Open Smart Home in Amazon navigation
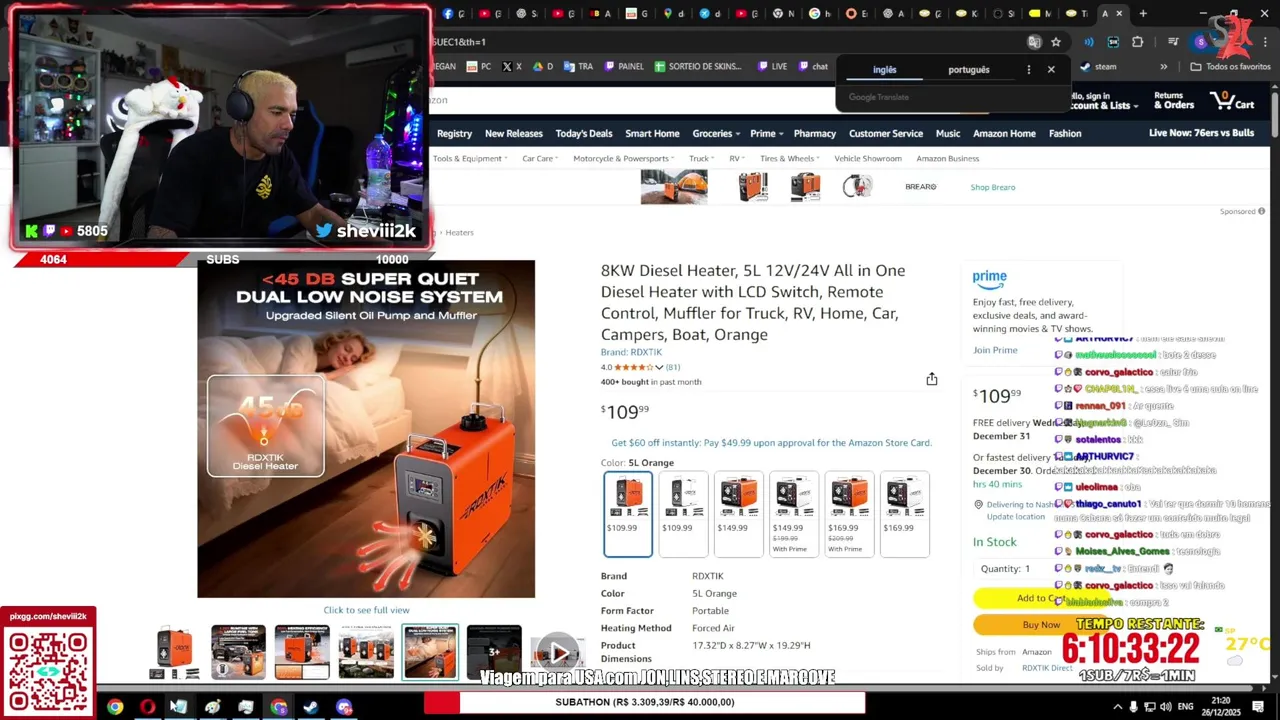Image resolution: width=1280 pixels, height=720 pixels. (652, 133)
